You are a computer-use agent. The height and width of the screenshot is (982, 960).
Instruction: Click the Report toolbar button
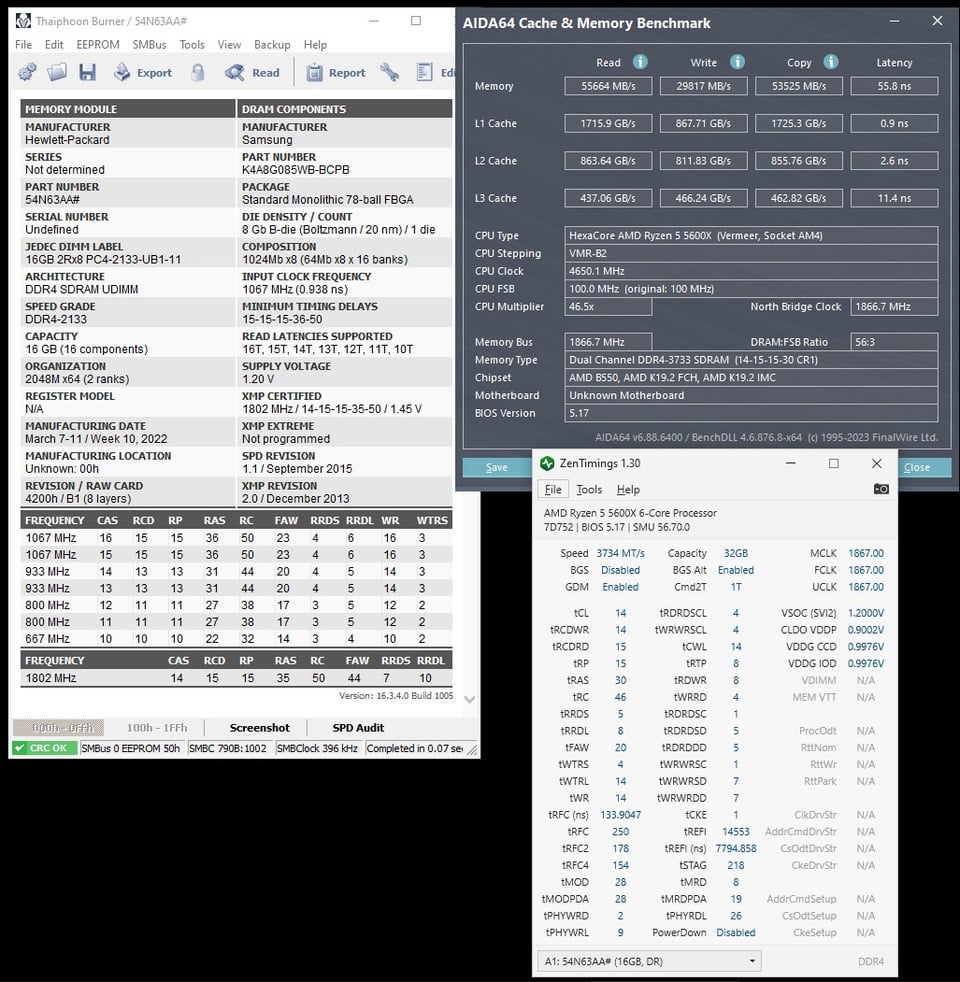click(336, 73)
